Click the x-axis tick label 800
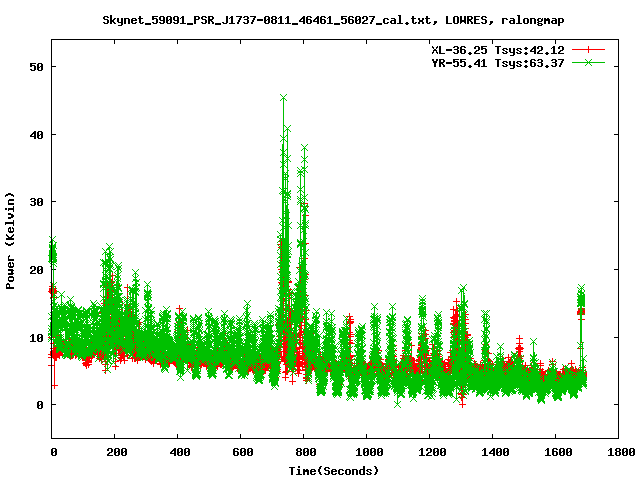This screenshot has width=640, height=480. pyautogui.click(x=306, y=452)
